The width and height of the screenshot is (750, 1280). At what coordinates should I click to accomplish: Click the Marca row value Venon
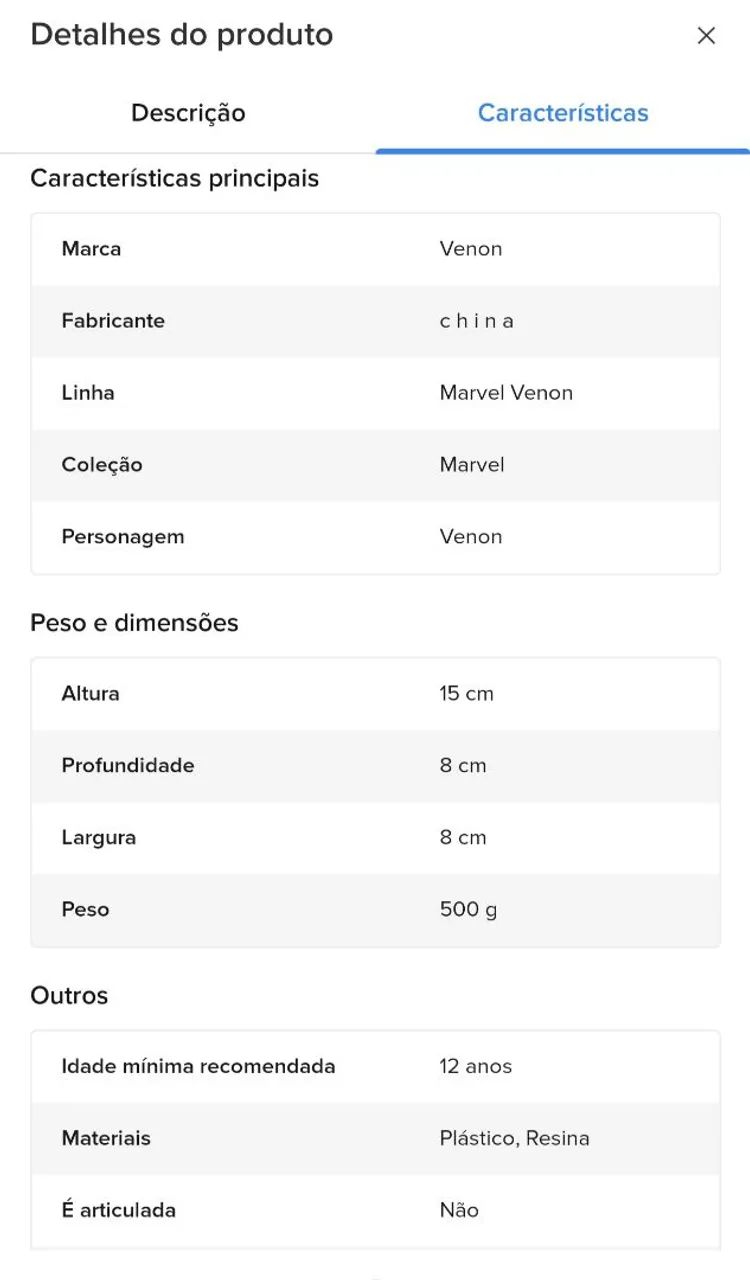(471, 249)
